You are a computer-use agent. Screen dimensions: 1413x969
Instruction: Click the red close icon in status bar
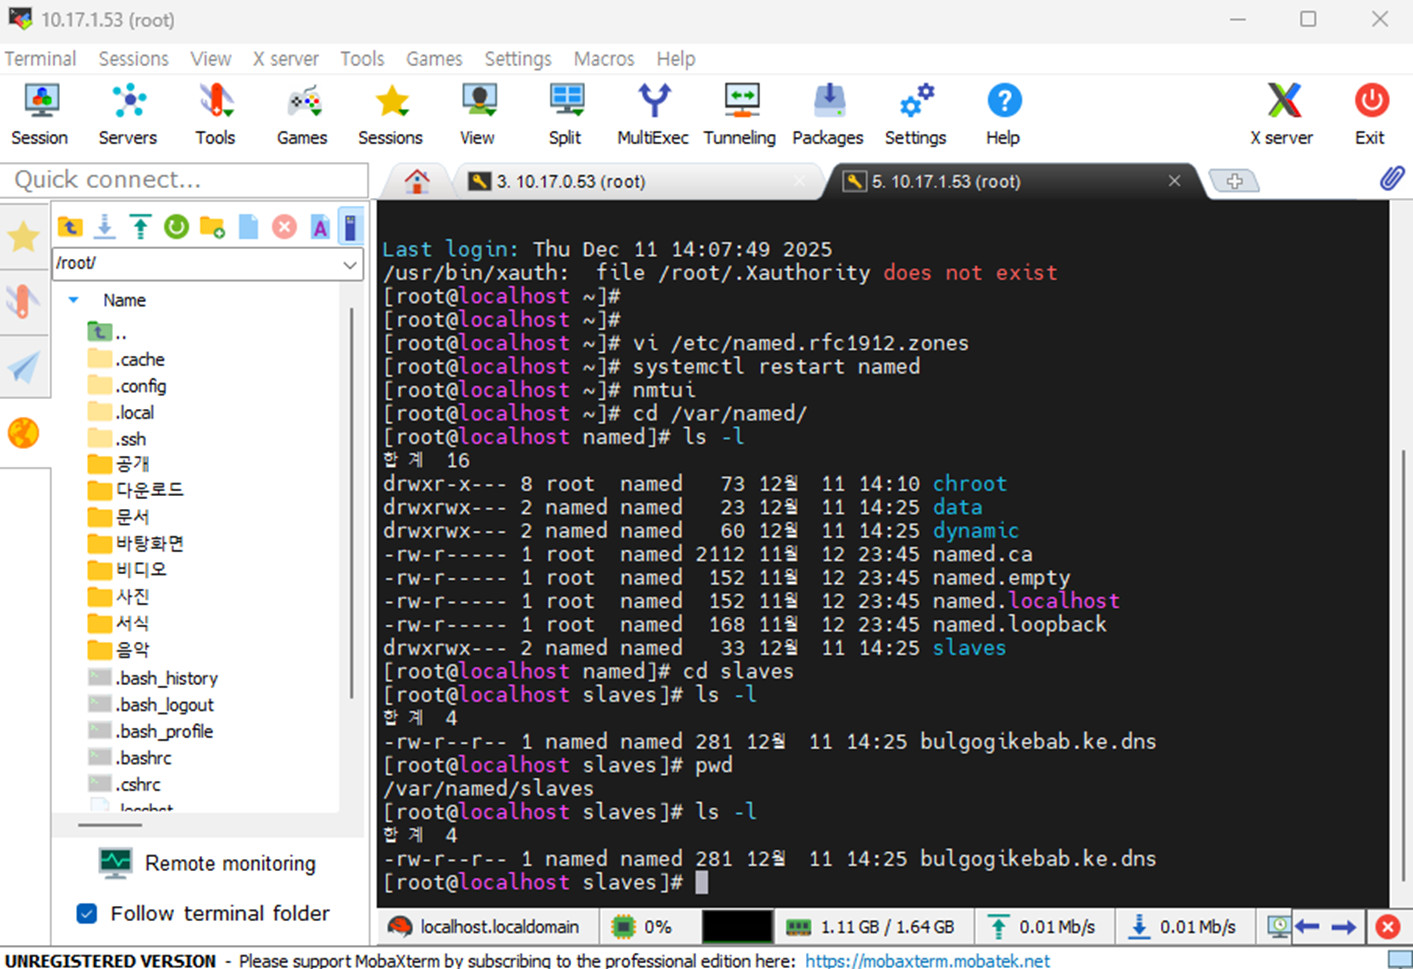[x=1388, y=927]
